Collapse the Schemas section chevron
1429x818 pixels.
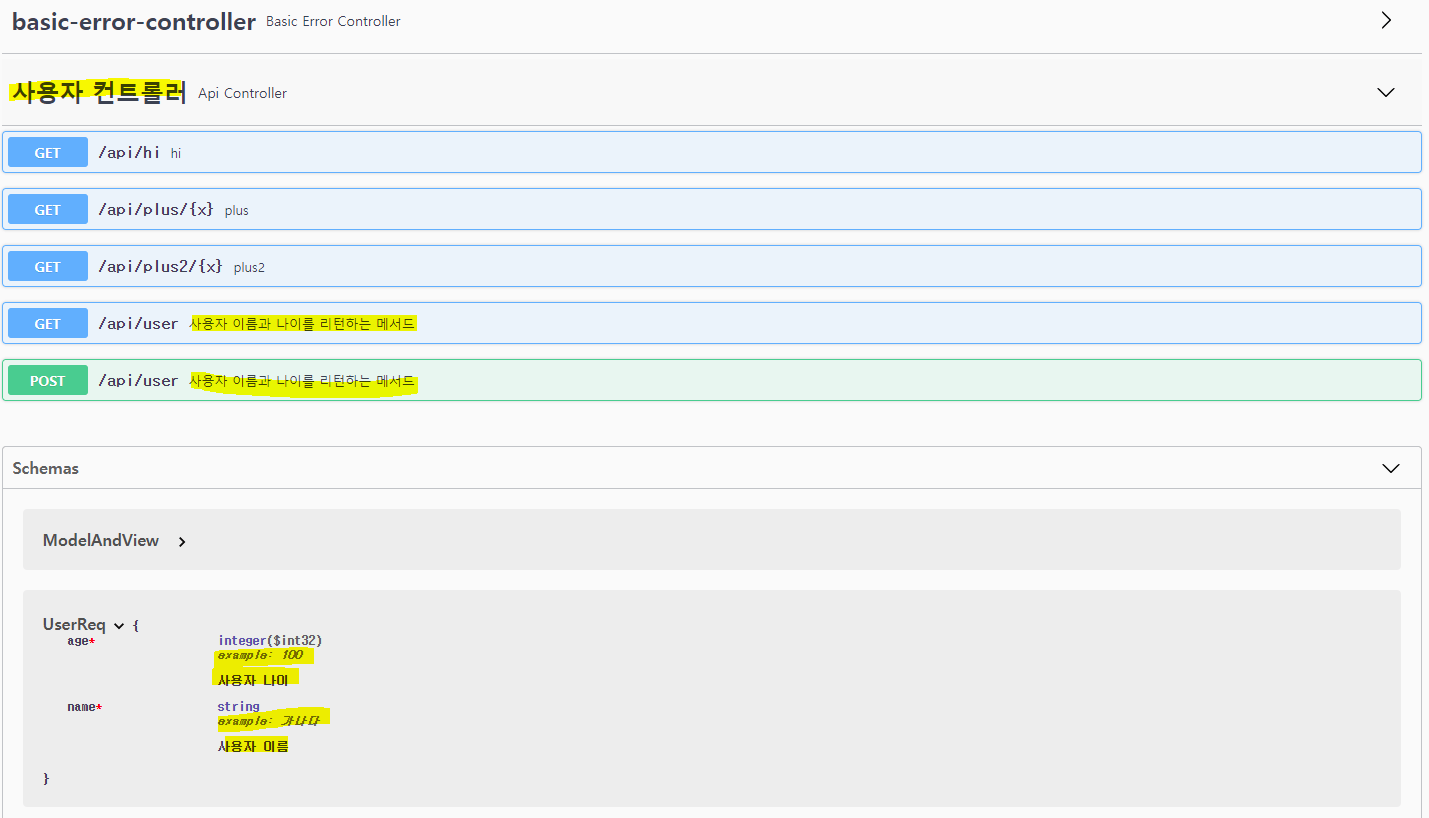click(x=1390, y=467)
